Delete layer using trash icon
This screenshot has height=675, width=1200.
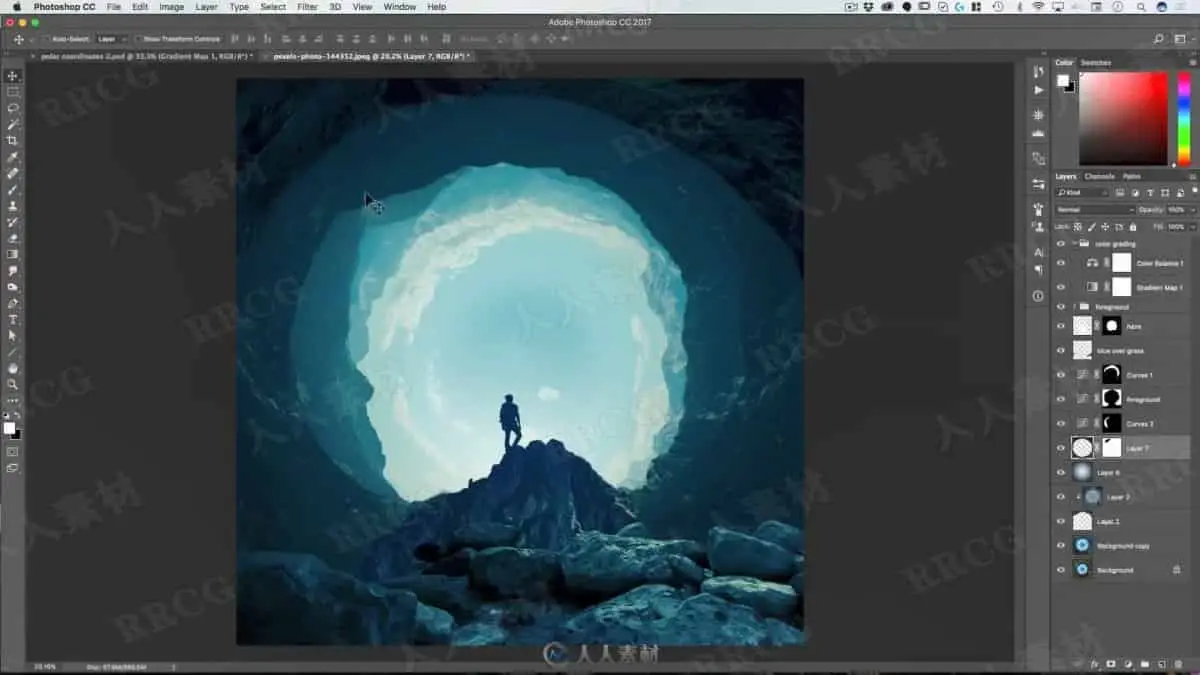(1179, 663)
